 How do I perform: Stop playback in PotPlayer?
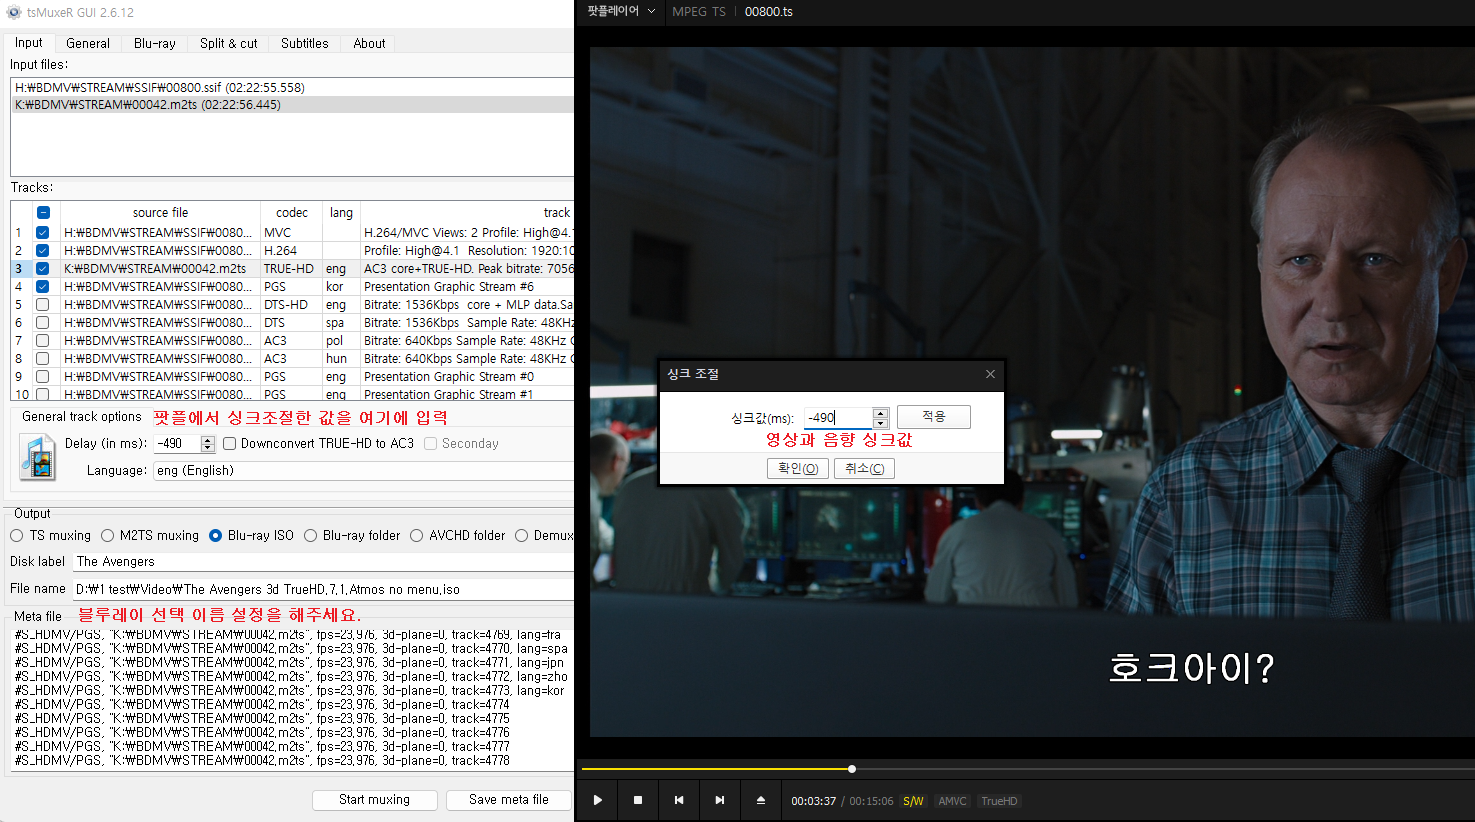coord(638,800)
